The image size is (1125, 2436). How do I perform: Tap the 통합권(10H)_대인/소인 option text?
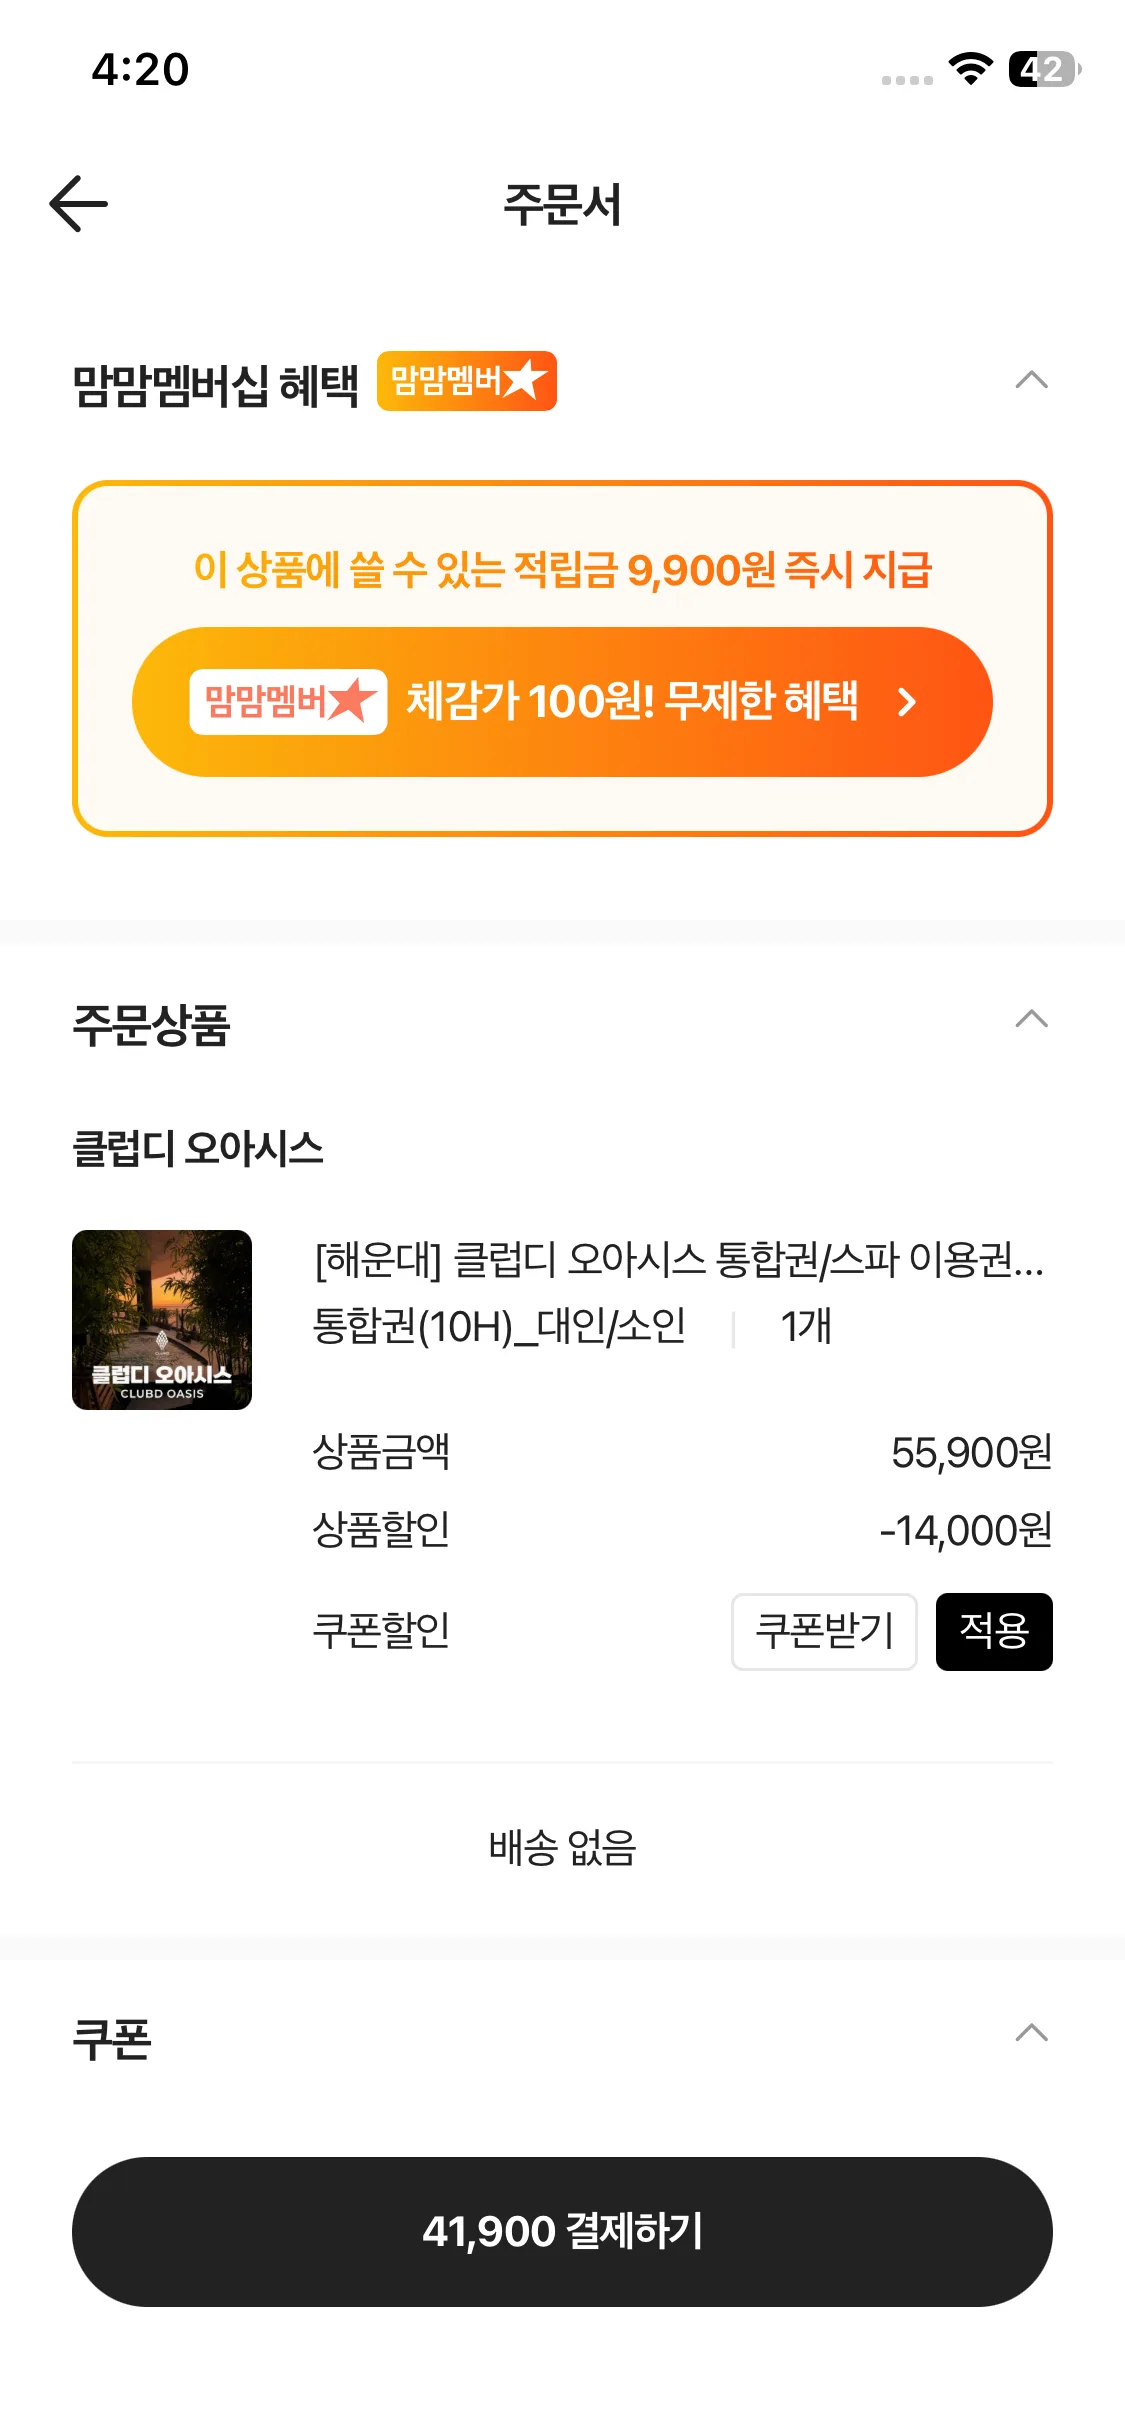[499, 1326]
